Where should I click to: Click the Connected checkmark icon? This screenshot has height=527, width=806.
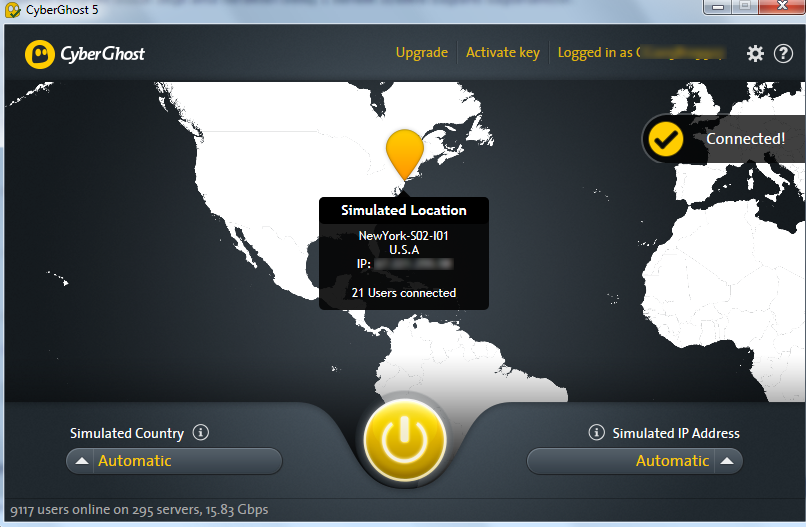pos(666,139)
